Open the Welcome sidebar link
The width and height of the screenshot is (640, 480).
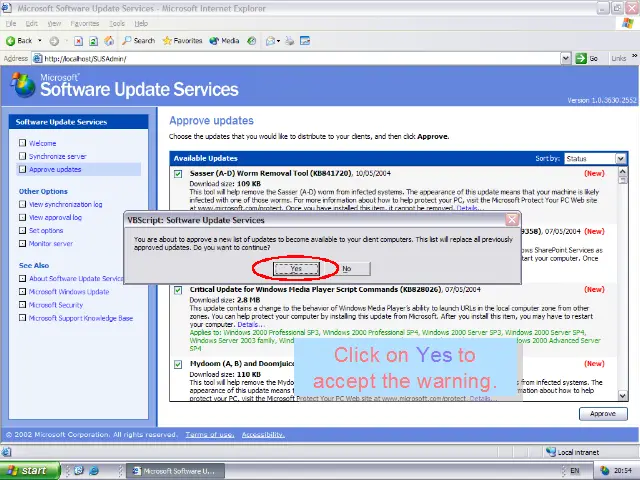(42, 143)
